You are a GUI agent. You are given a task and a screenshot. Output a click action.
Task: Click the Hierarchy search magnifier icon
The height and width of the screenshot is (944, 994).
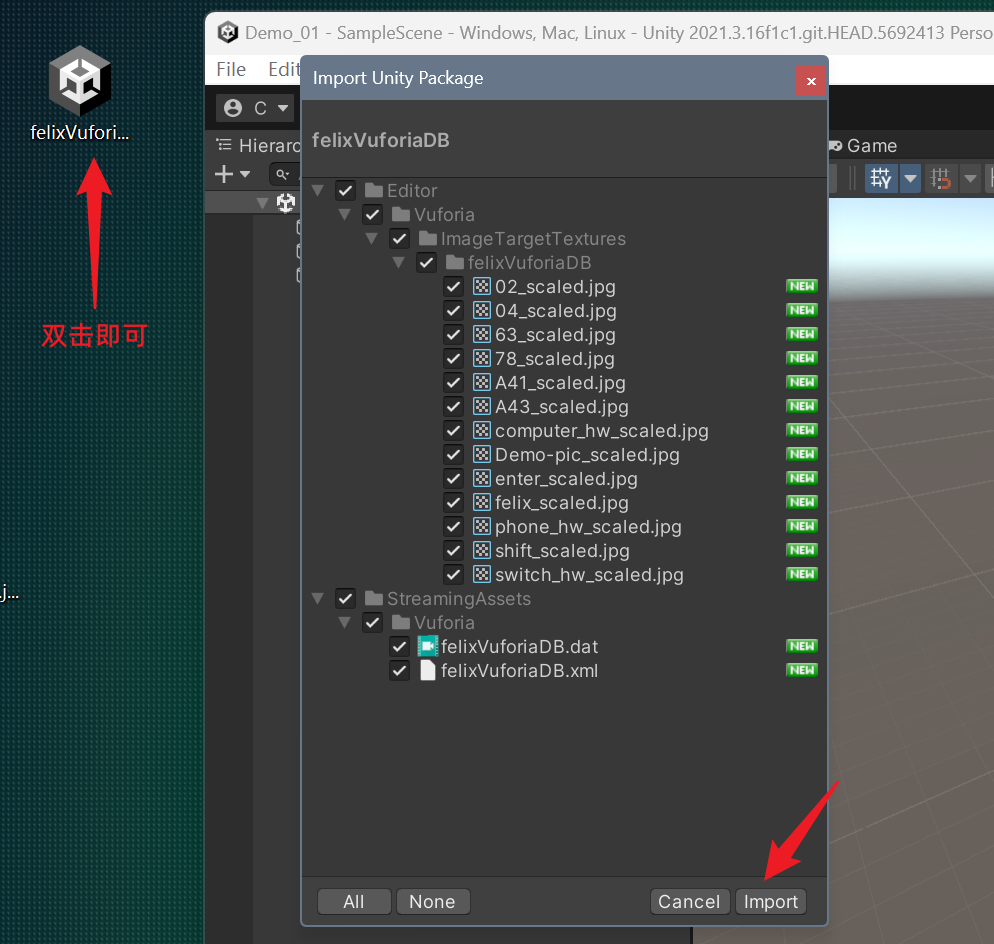point(282,174)
